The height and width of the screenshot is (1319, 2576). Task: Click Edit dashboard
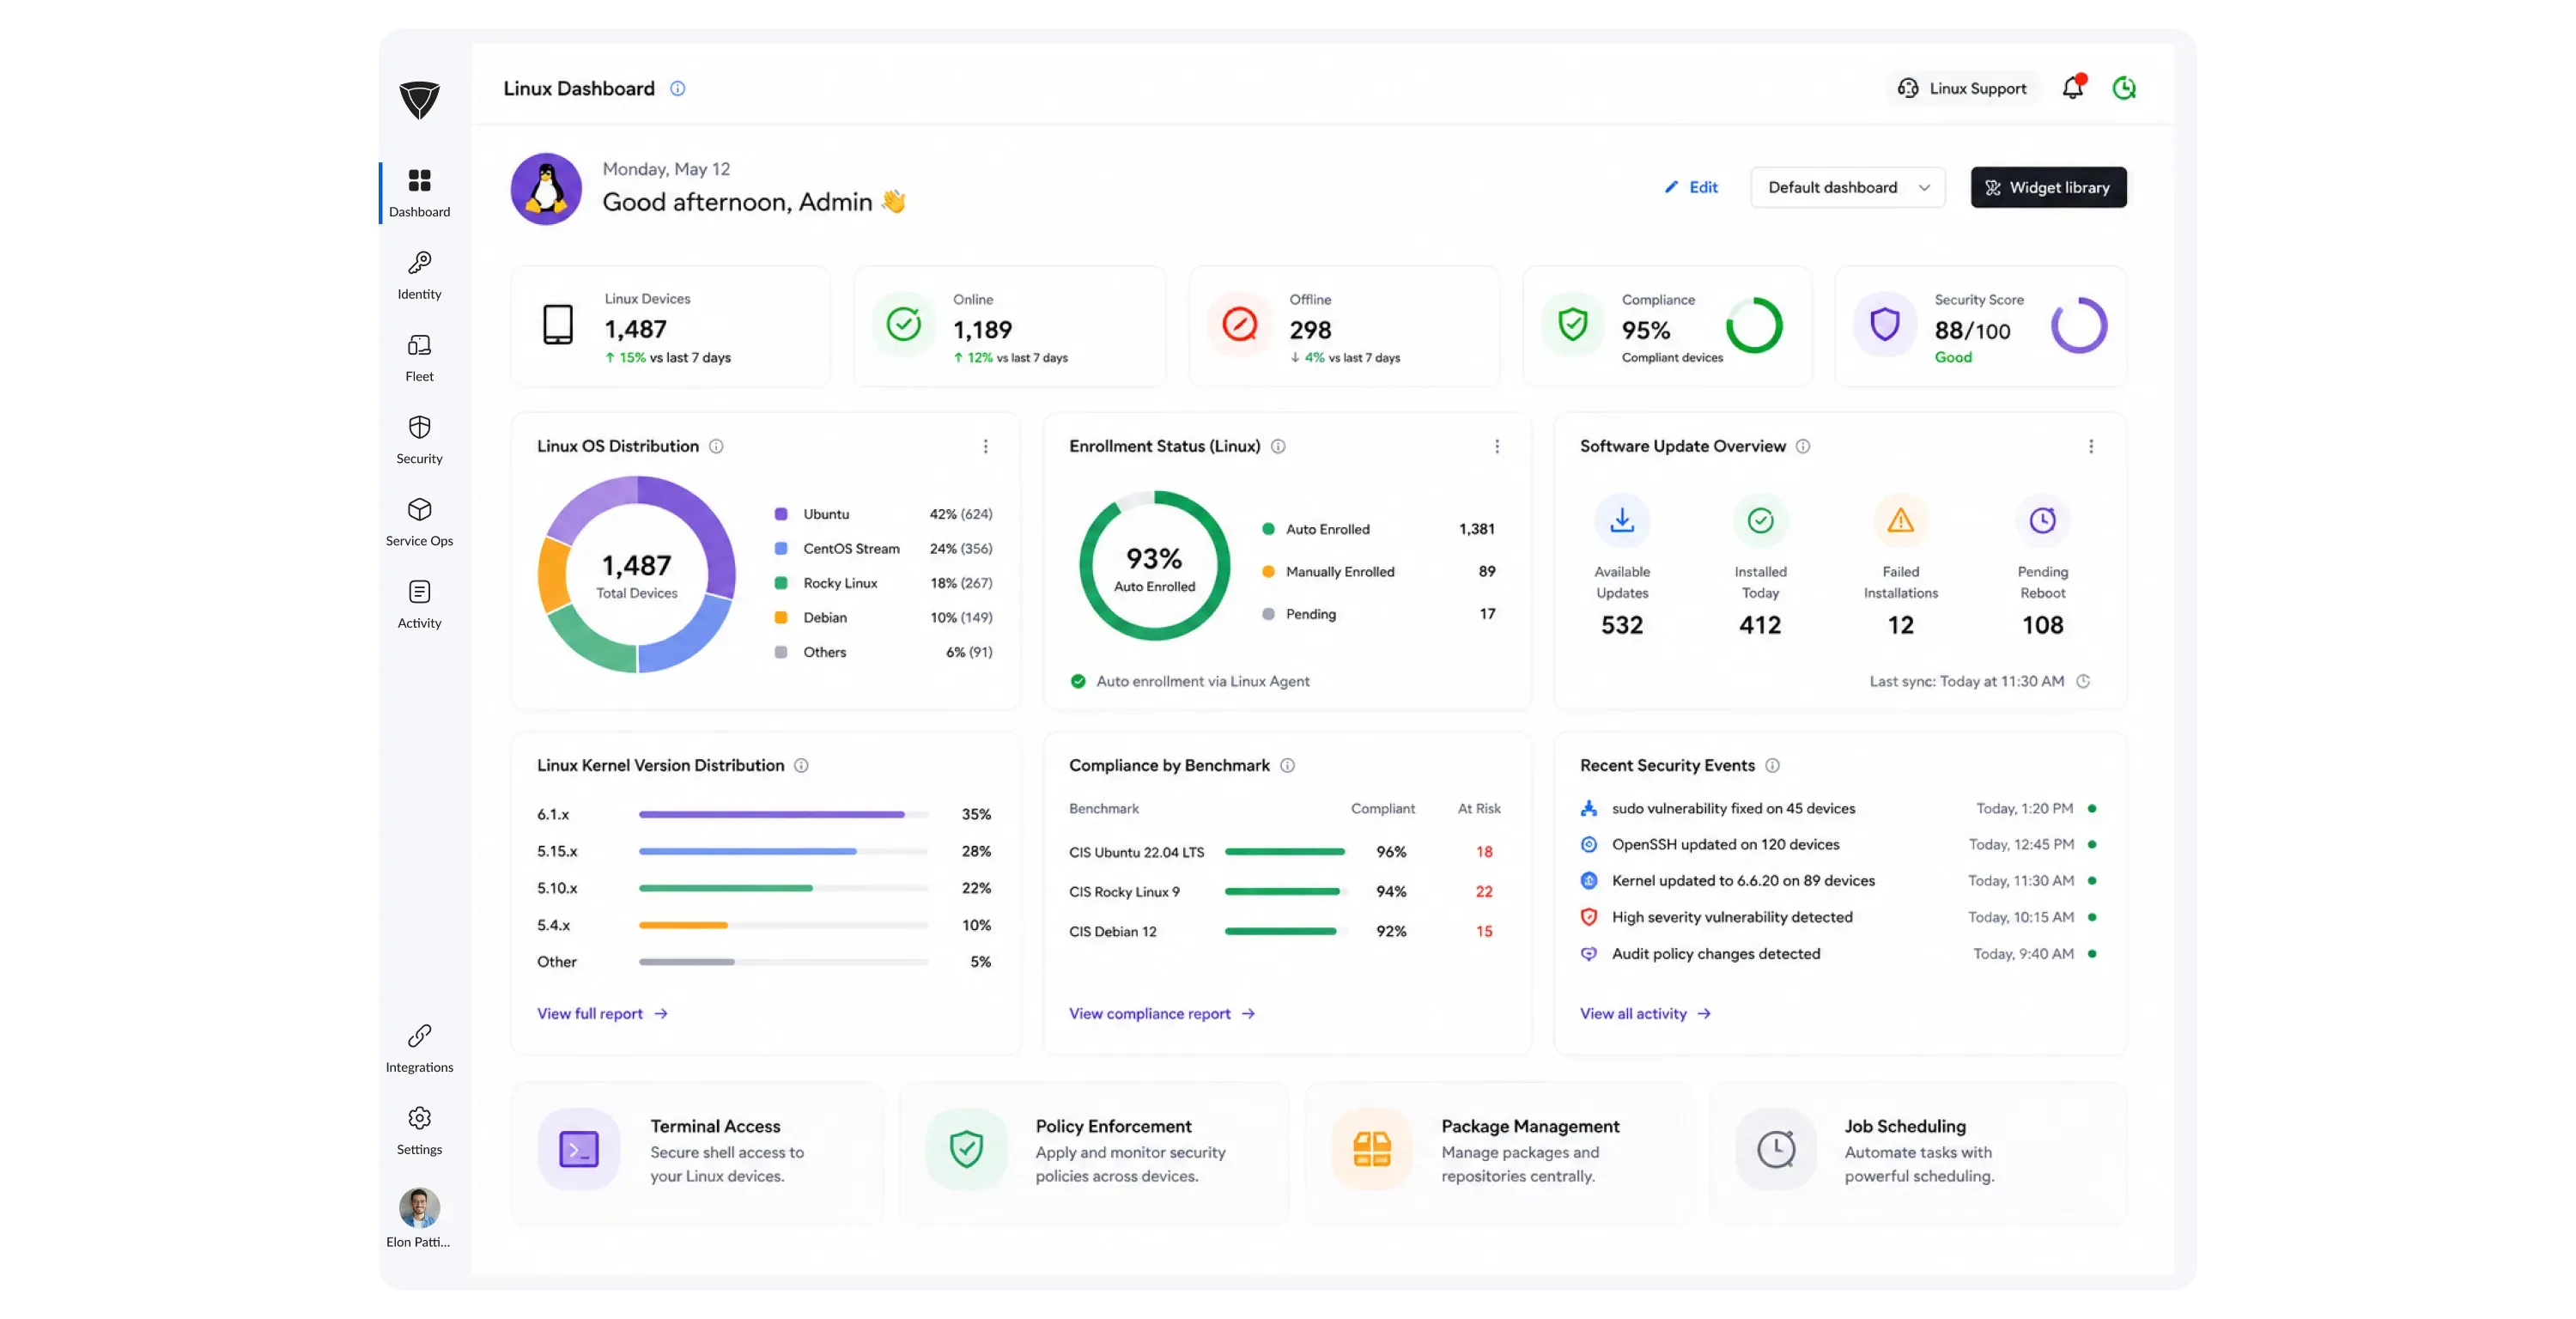pos(1690,187)
